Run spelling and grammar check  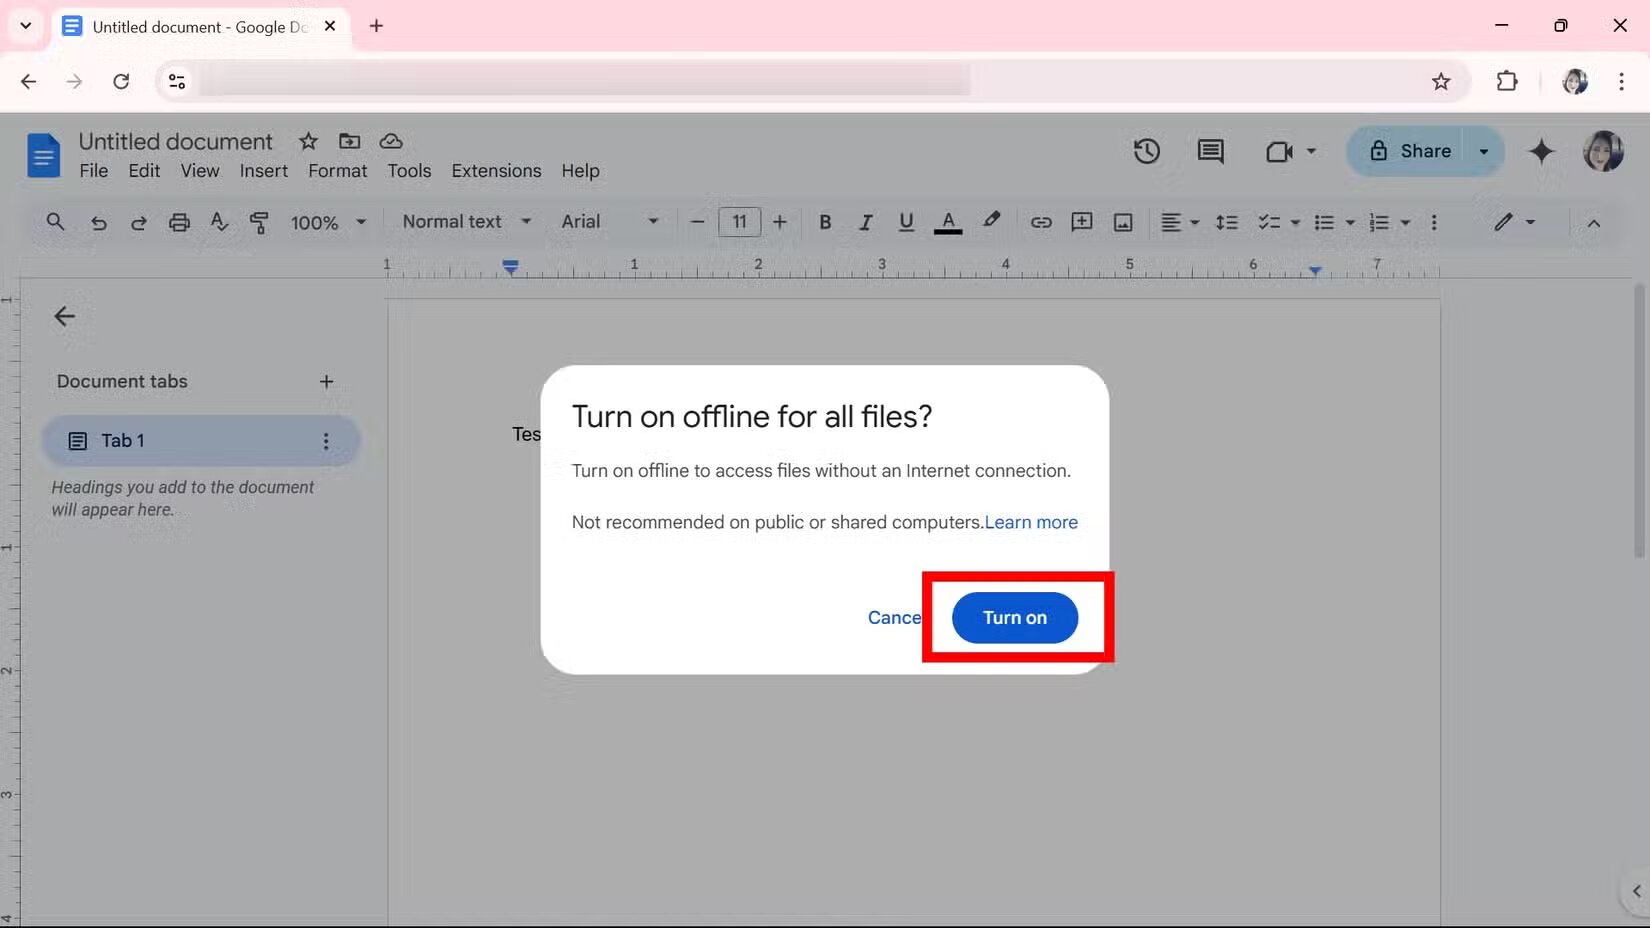point(219,222)
